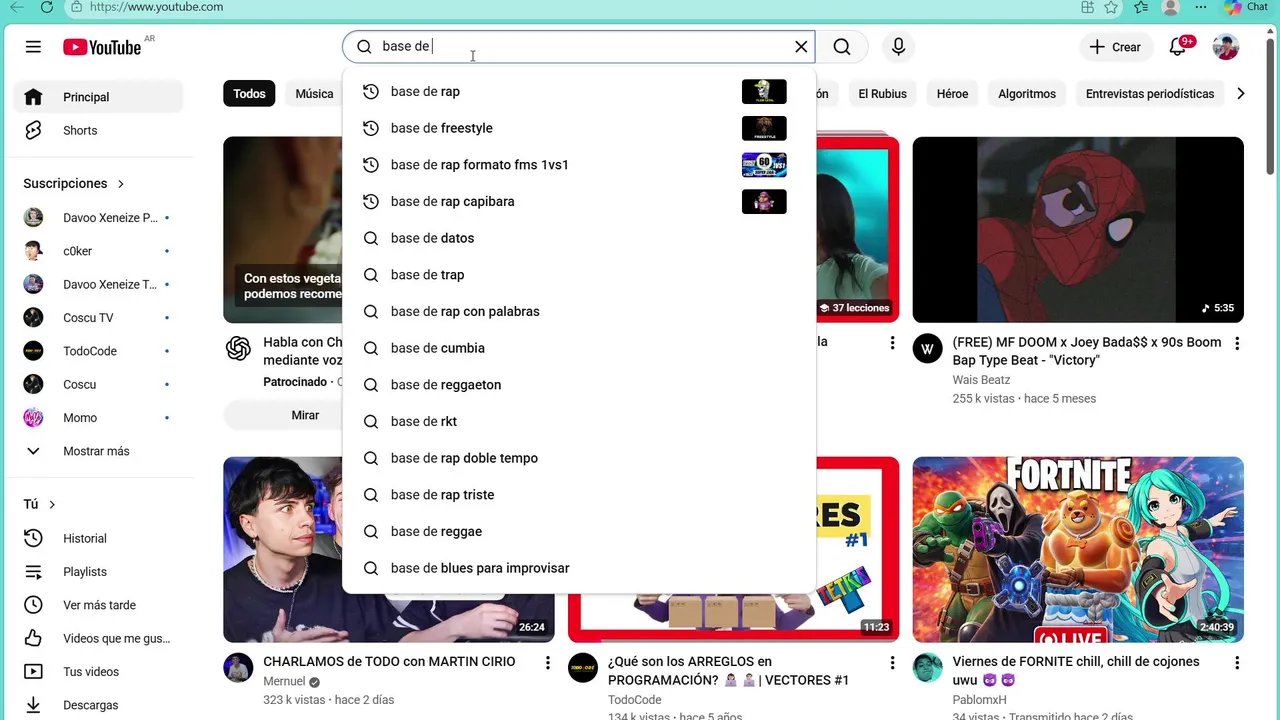Select the El Rubius filter chip
Image resolution: width=1280 pixels, height=720 pixels.
pyautogui.click(x=882, y=94)
